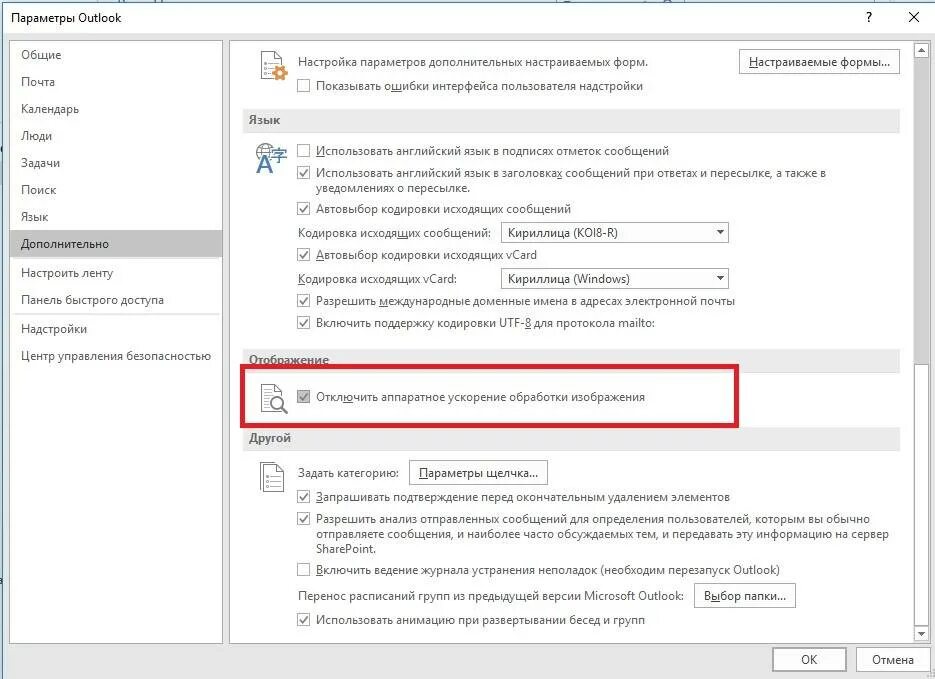Select the Поиск category

[116, 190]
